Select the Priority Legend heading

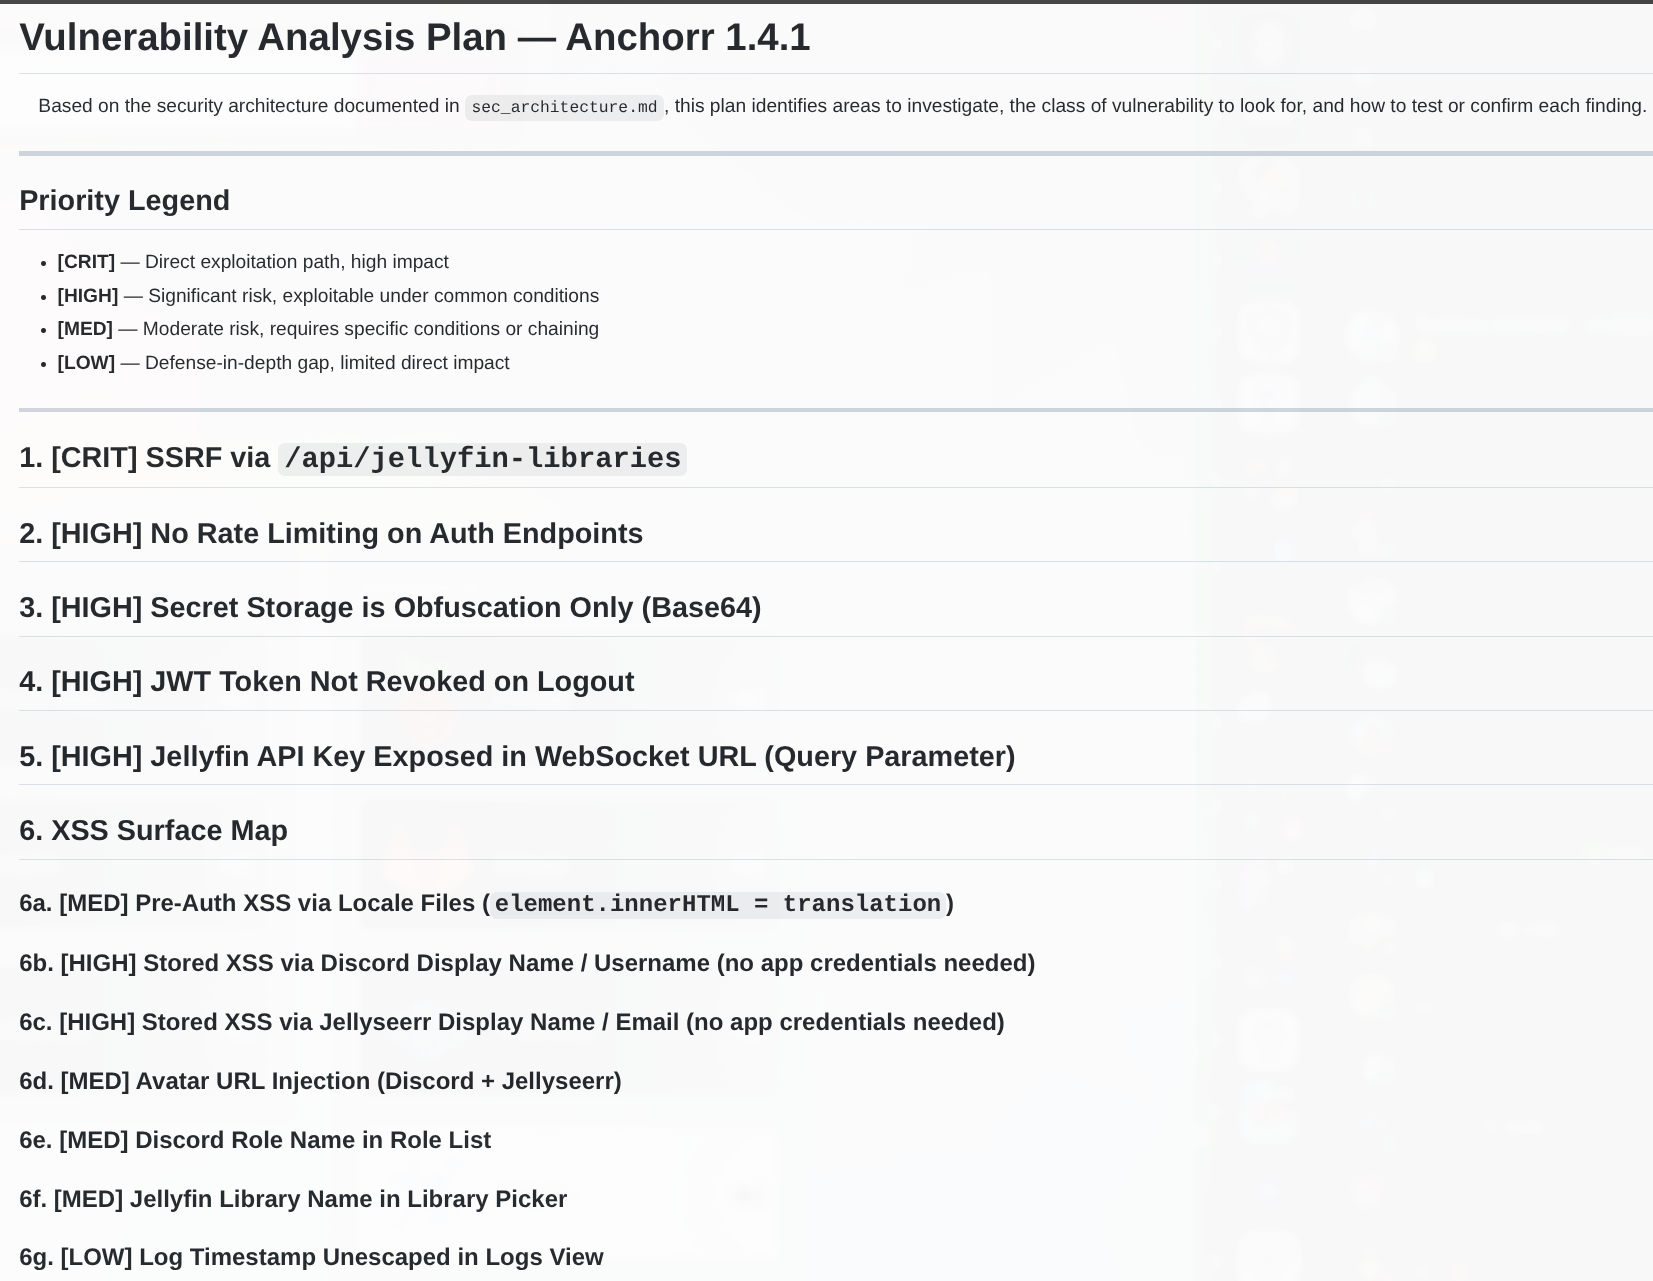(x=124, y=201)
